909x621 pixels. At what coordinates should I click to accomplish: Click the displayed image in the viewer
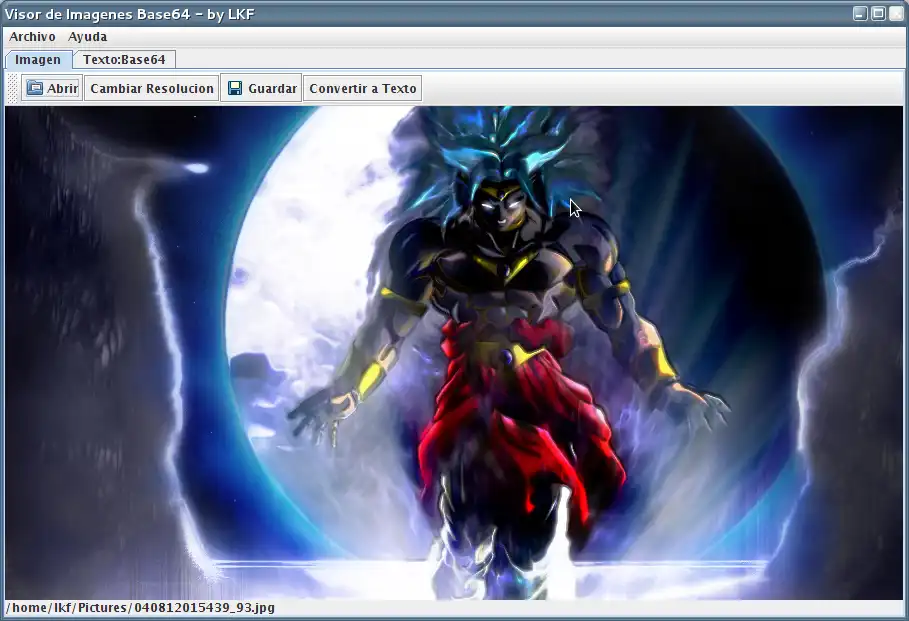[454, 353]
